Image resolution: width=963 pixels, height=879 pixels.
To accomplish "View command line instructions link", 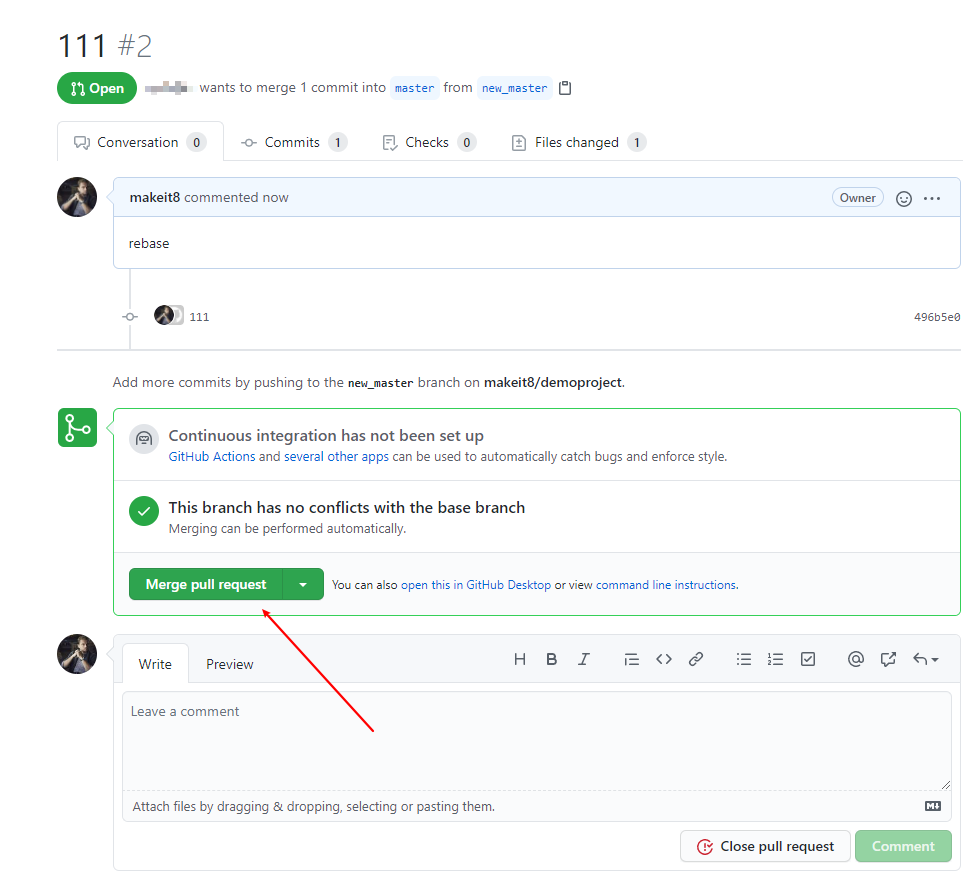I will [667, 585].
